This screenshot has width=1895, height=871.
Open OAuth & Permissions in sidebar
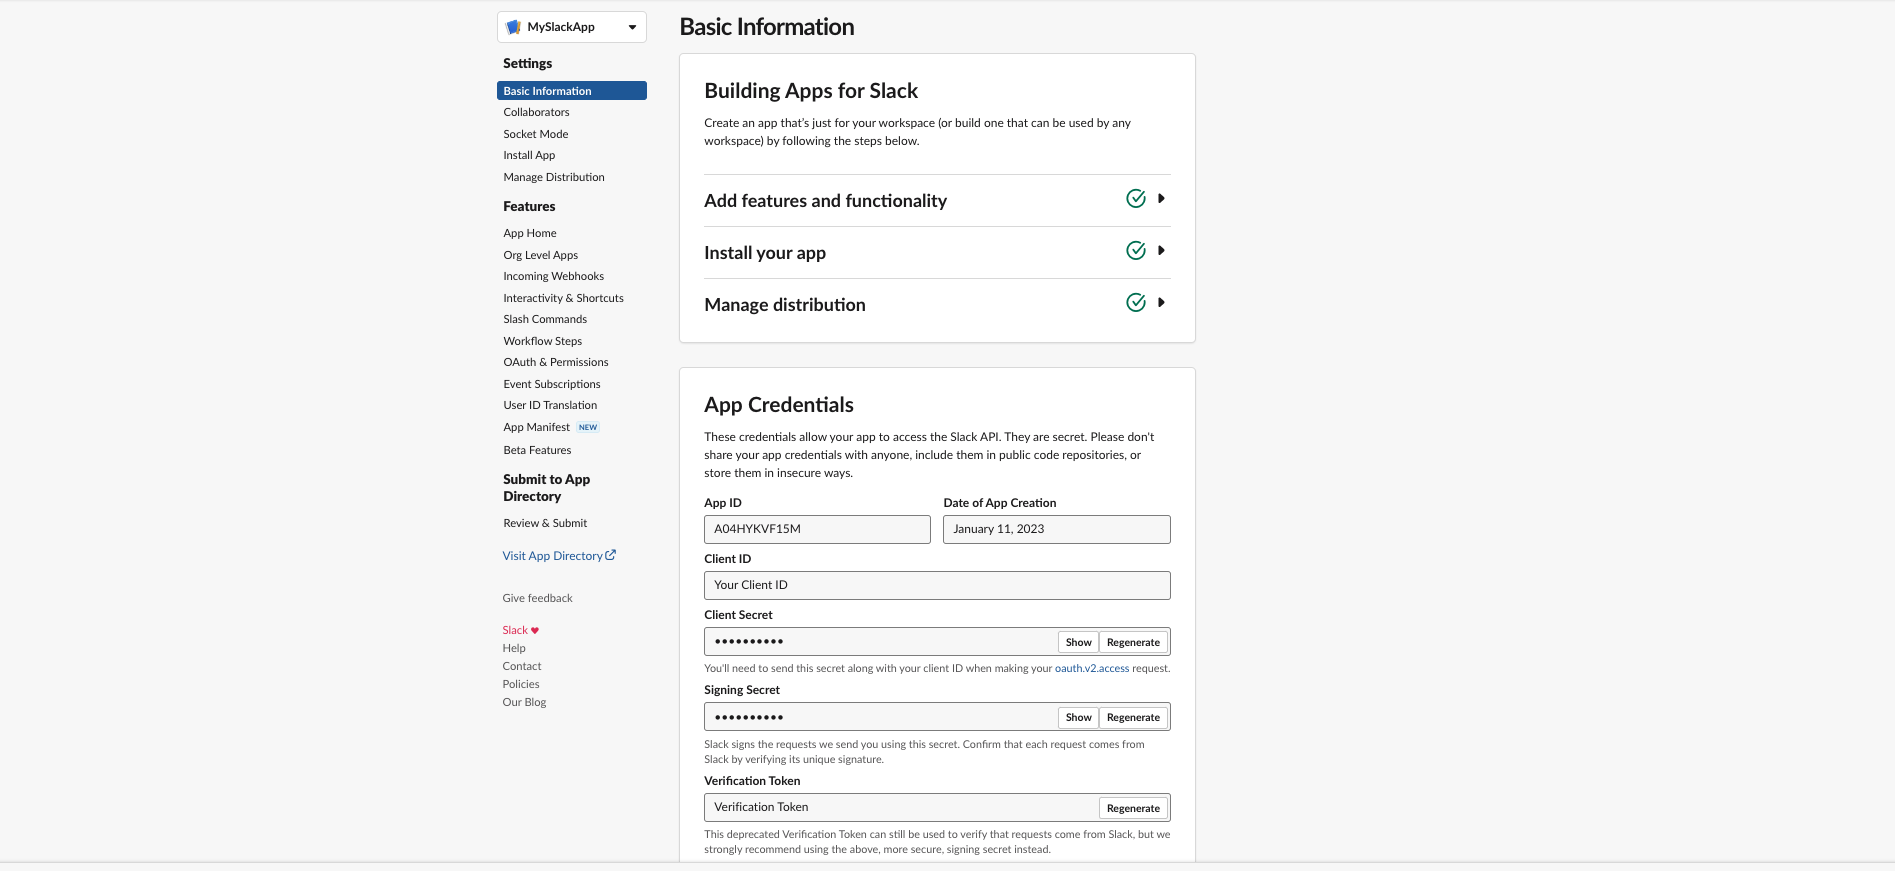click(x=555, y=362)
